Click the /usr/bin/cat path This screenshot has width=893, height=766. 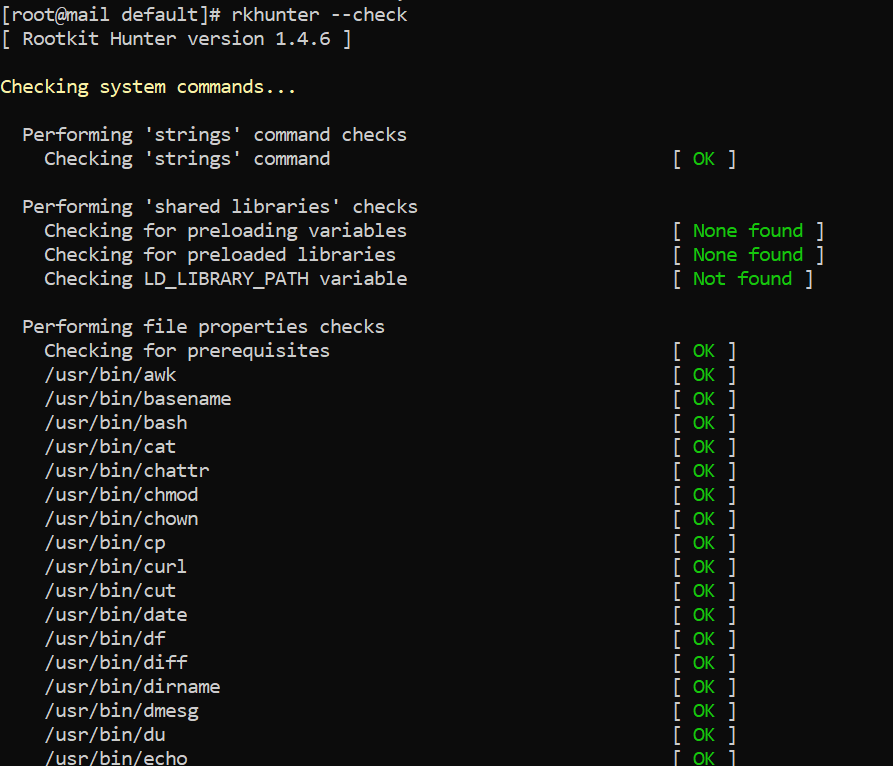(110, 447)
